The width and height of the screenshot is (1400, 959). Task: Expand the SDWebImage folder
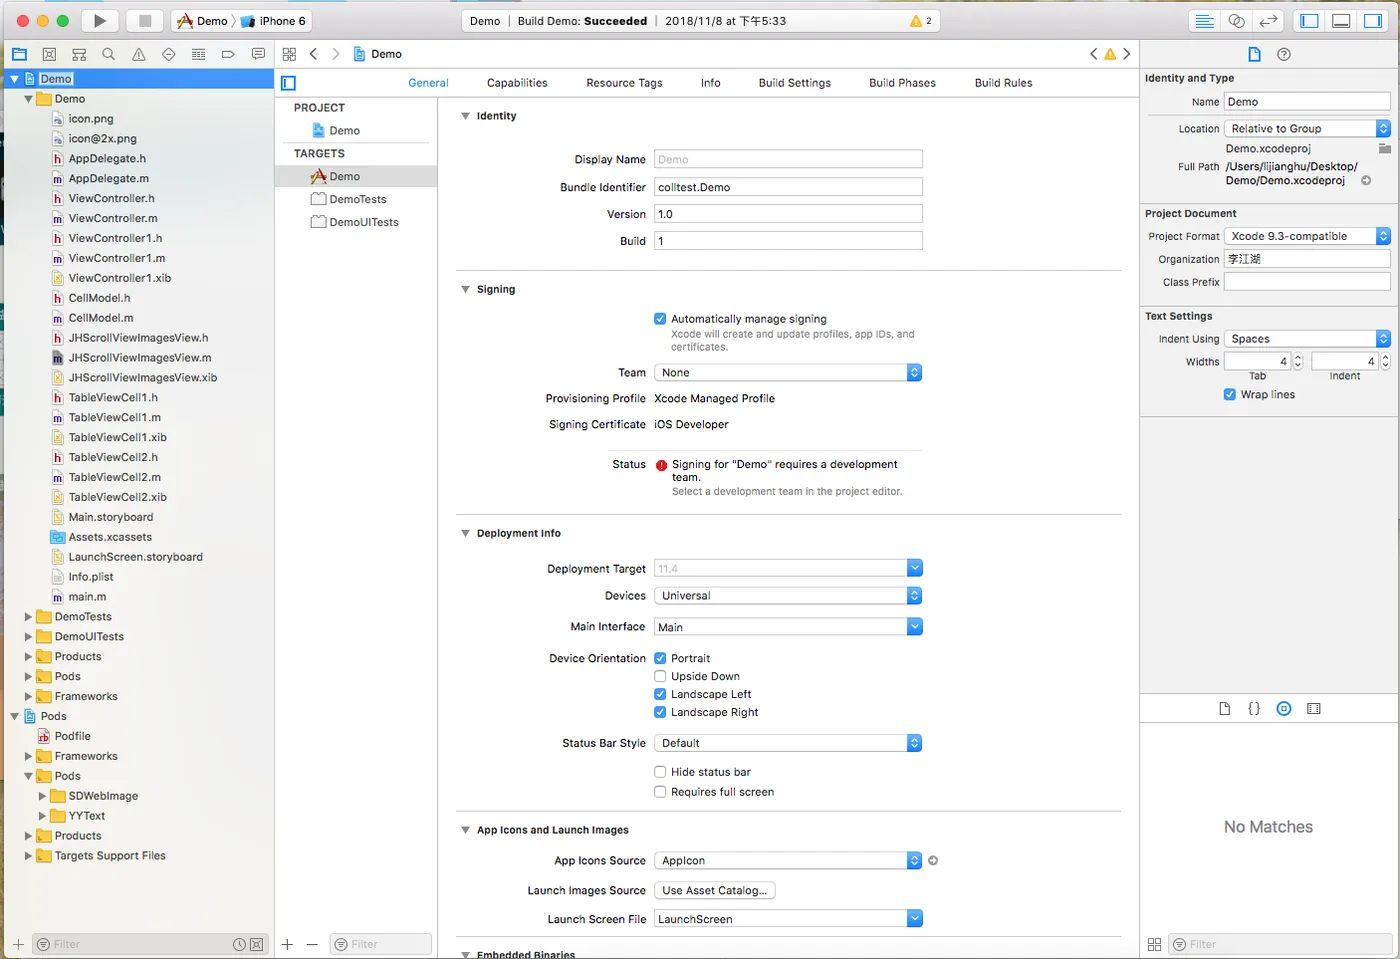click(x=42, y=796)
